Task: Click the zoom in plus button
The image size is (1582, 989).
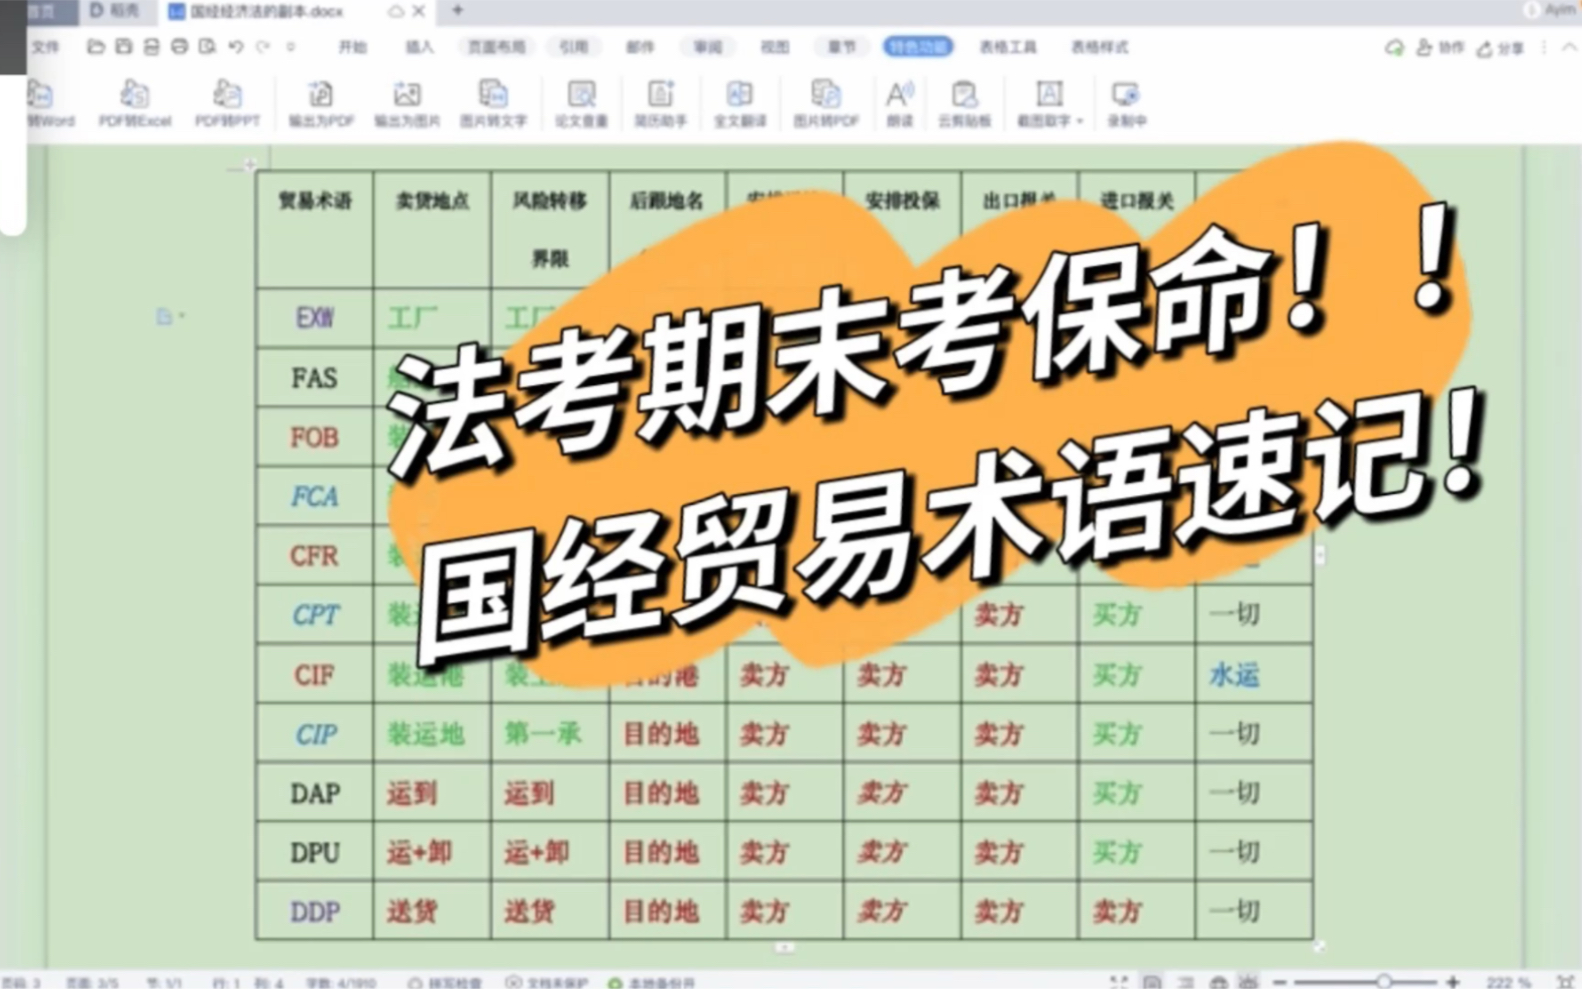Action: pos(1452,982)
